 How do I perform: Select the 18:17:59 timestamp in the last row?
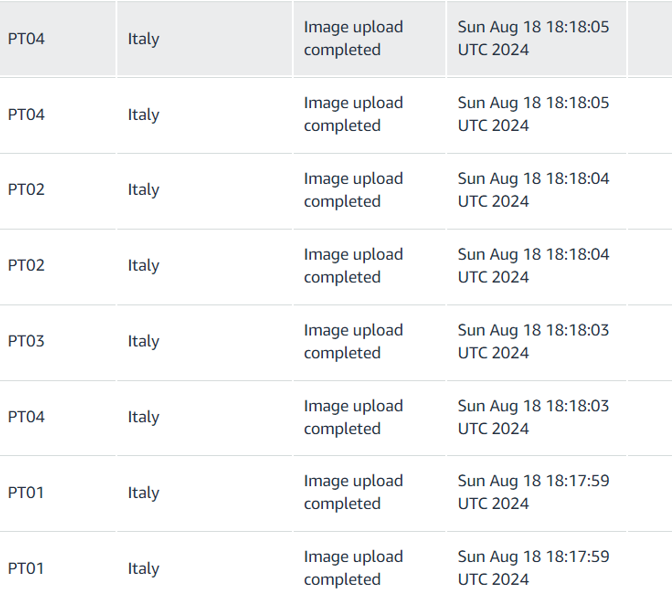(533, 568)
